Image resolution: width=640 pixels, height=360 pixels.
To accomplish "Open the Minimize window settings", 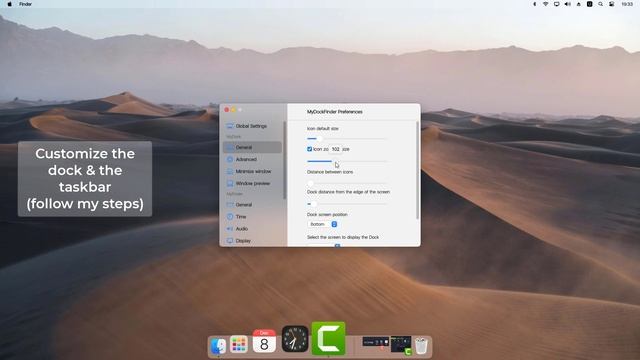I will 252,171.
